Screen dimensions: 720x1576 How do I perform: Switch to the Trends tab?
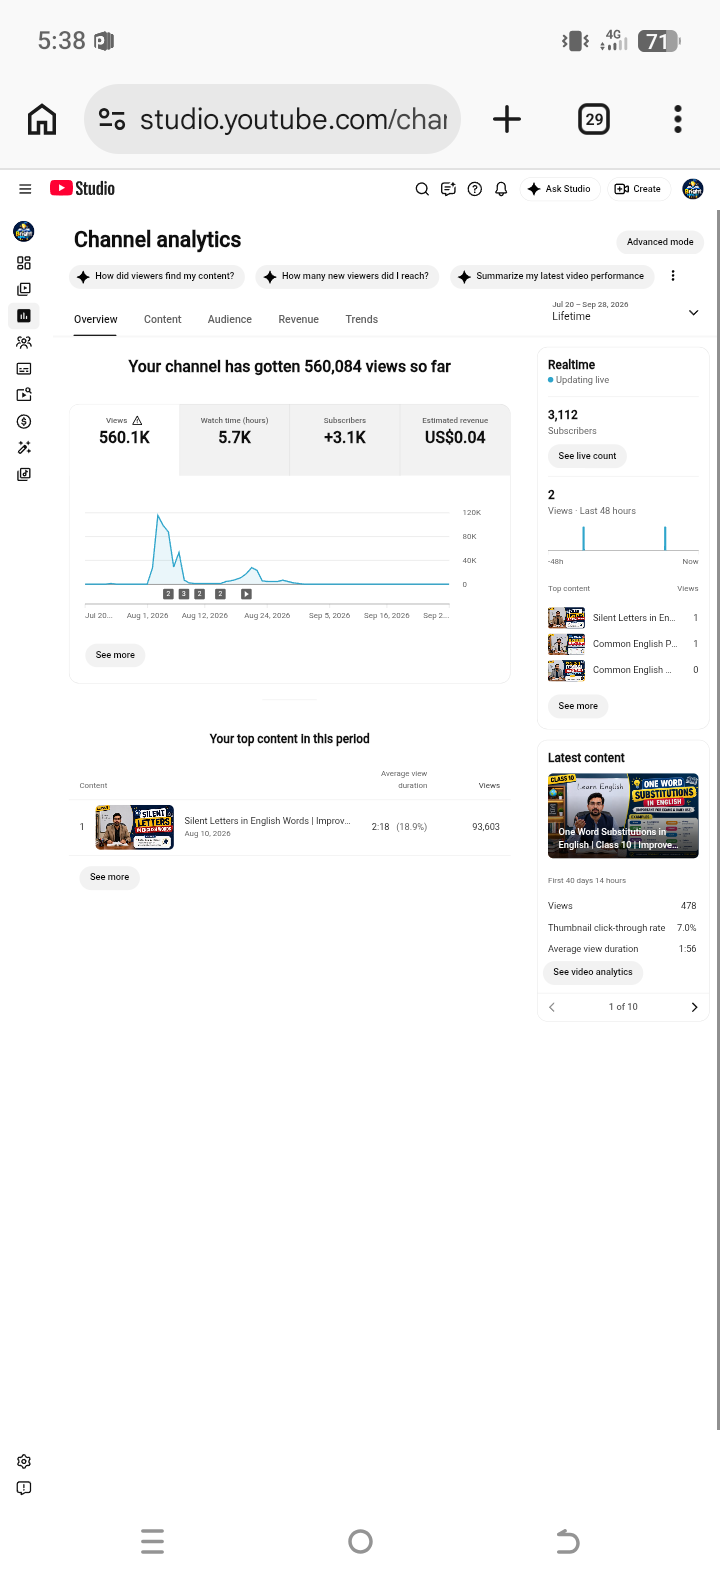(361, 319)
